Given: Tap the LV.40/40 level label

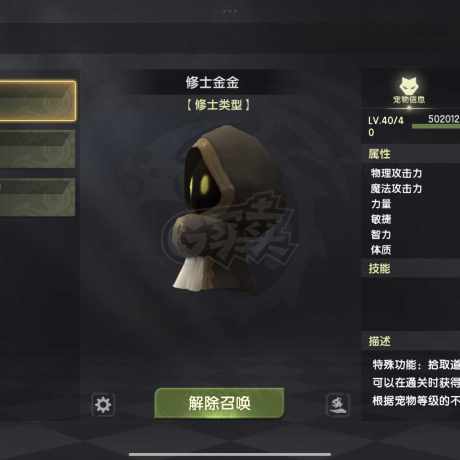Looking at the screenshot, I should pos(386,126).
